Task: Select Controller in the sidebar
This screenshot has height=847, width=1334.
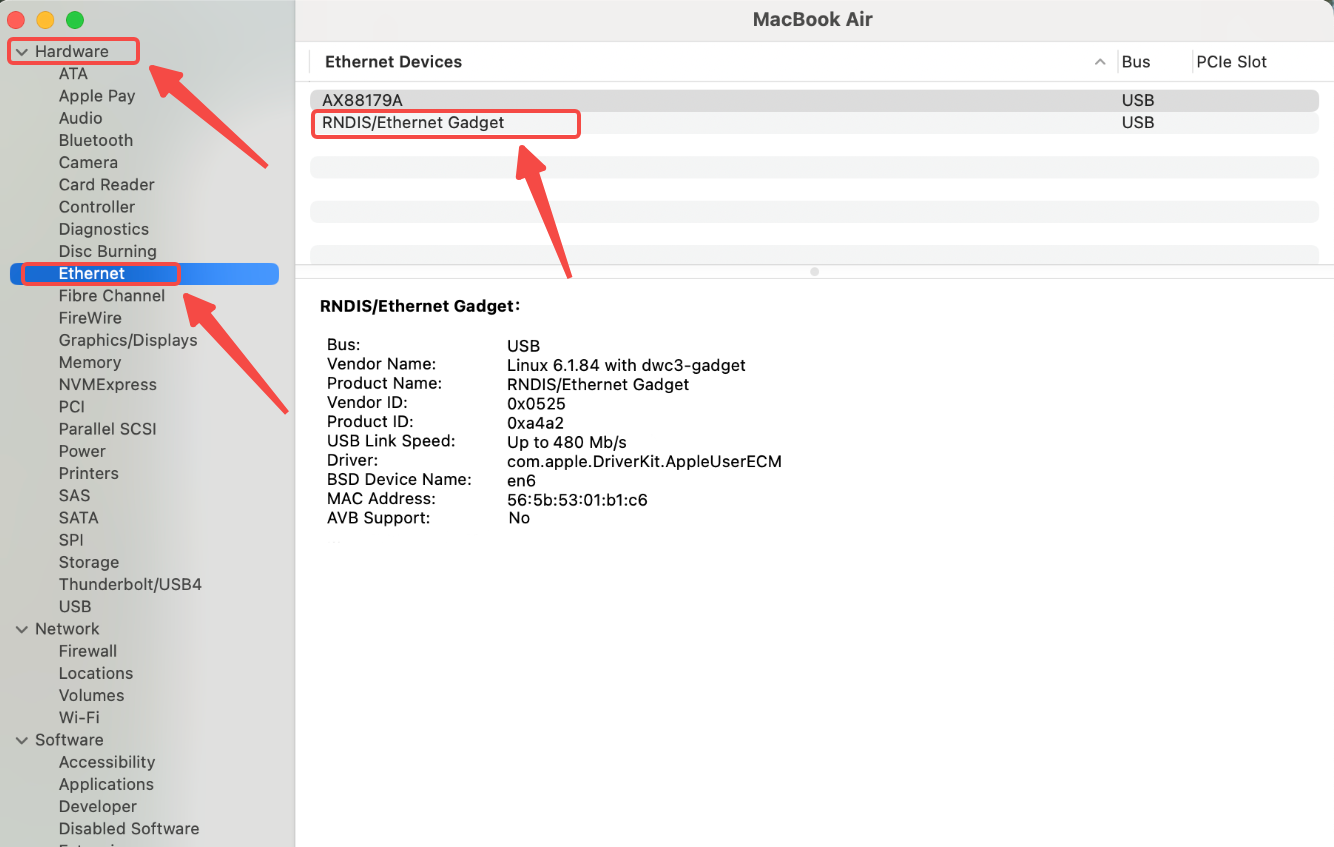Action: [97, 207]
